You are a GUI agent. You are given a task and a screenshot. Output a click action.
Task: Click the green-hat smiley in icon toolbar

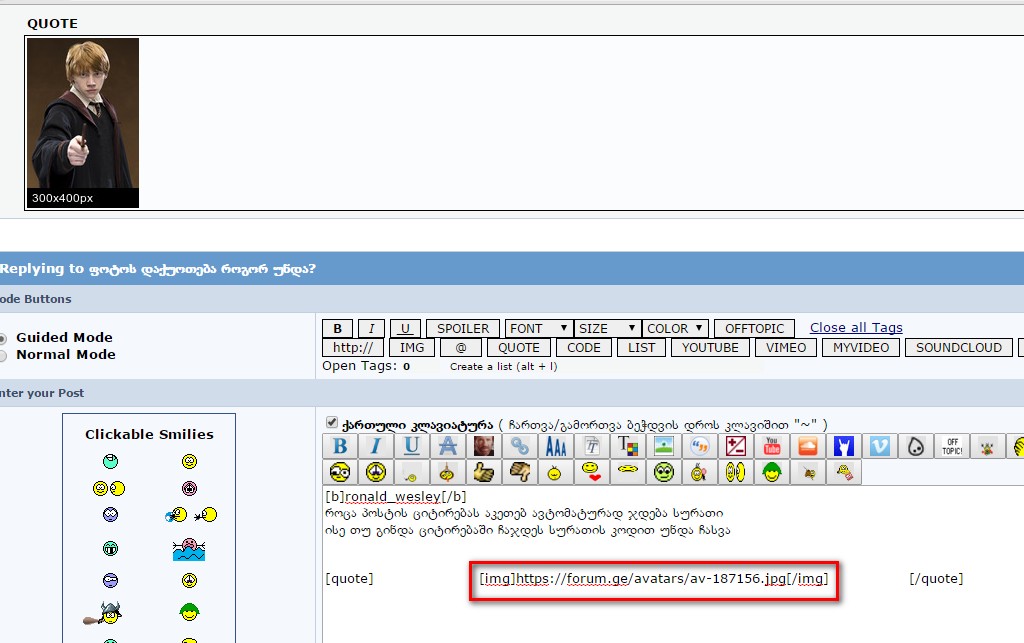pyautogui.click(x=771, y=472)
